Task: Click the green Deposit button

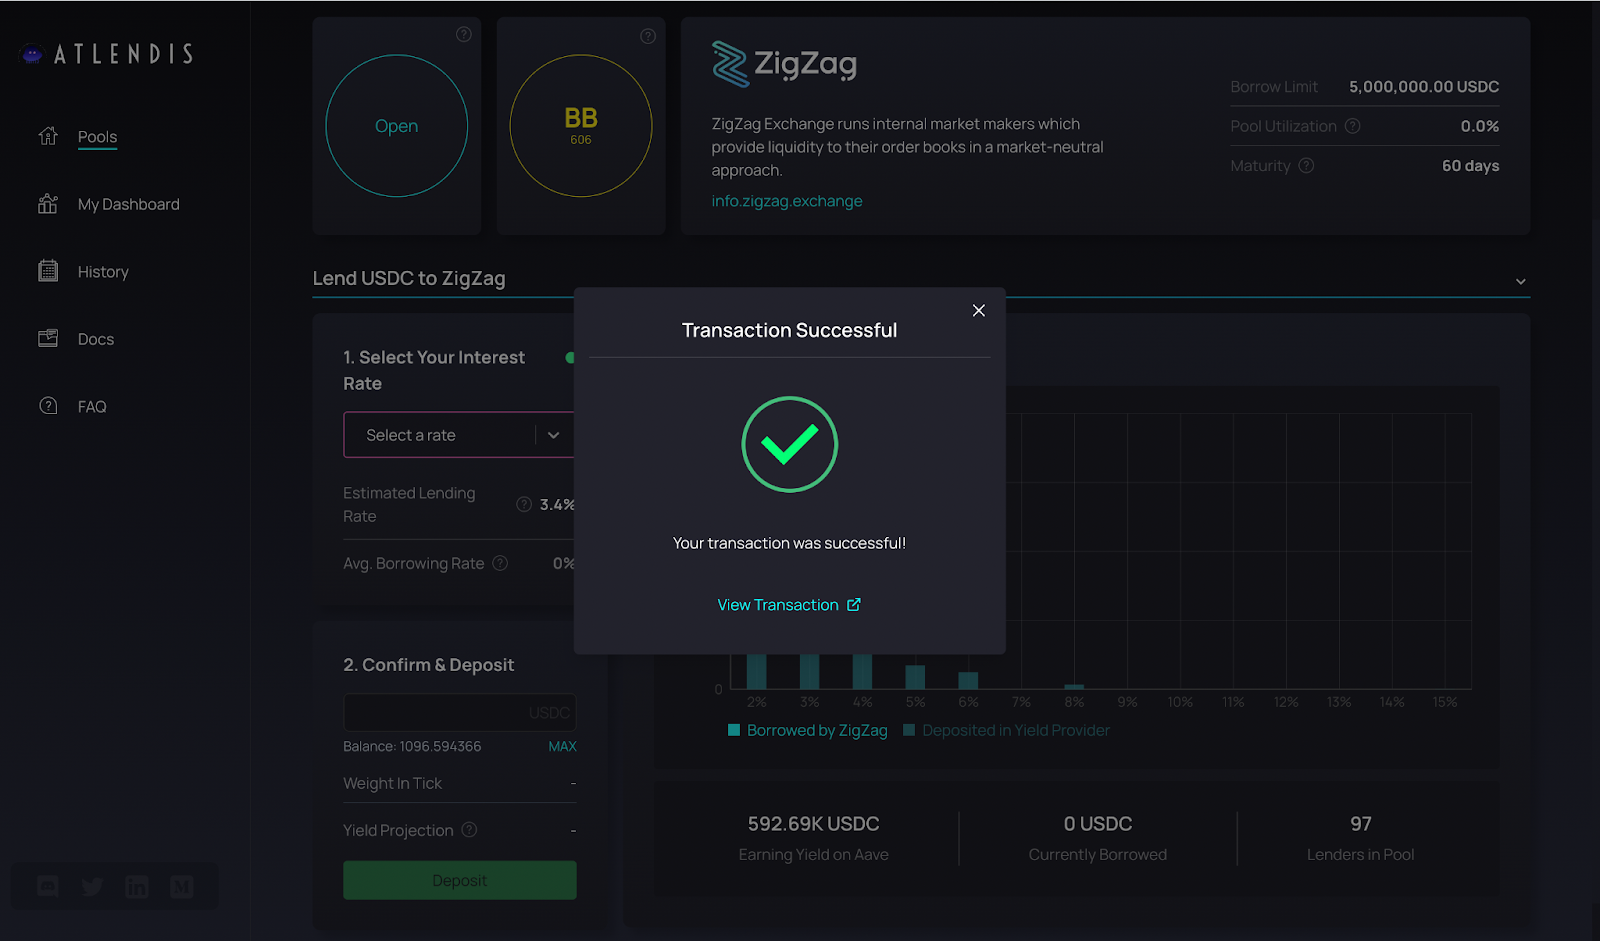Action: (x=460, y=880)
